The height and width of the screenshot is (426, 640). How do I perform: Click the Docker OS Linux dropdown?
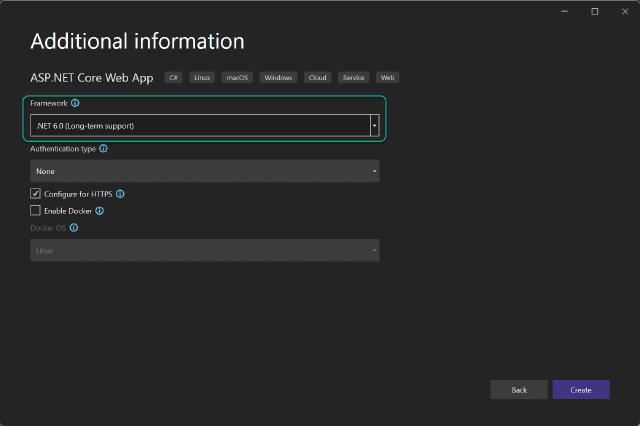pos(205,251)
